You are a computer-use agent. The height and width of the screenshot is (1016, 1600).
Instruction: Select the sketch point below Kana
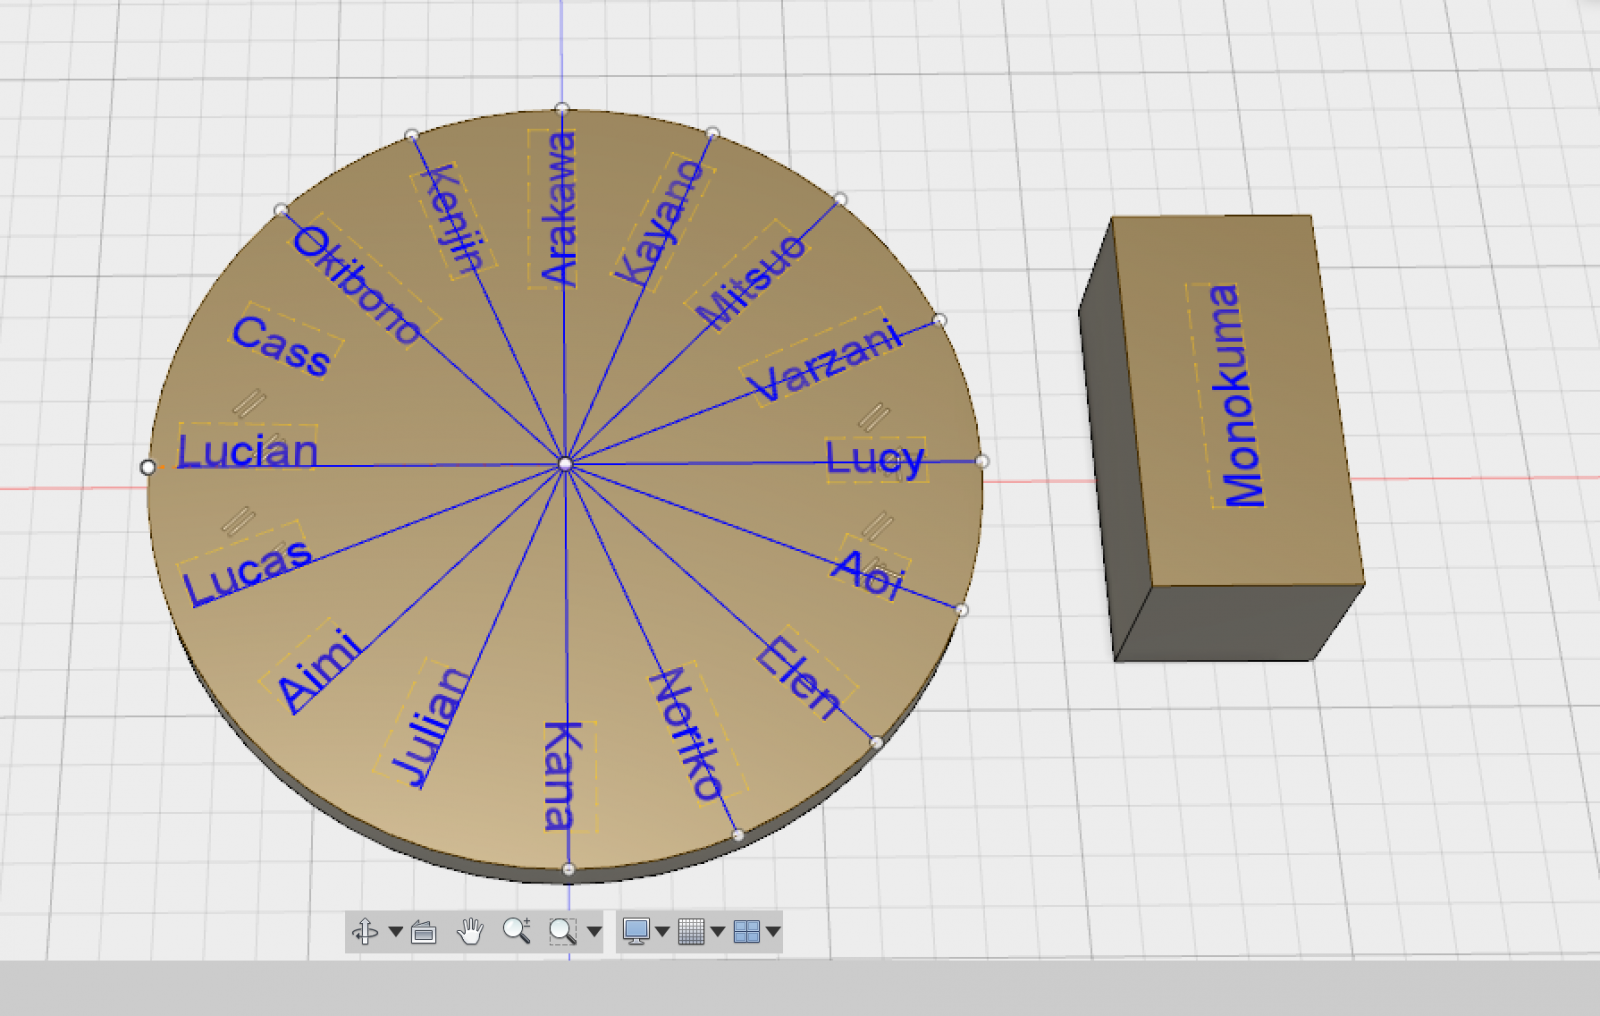point(568,869)
